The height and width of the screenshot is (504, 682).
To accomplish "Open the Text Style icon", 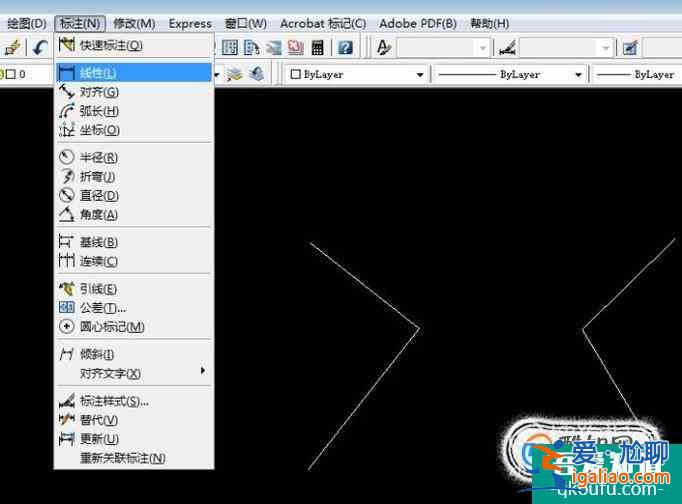I will tap(384, 47).
